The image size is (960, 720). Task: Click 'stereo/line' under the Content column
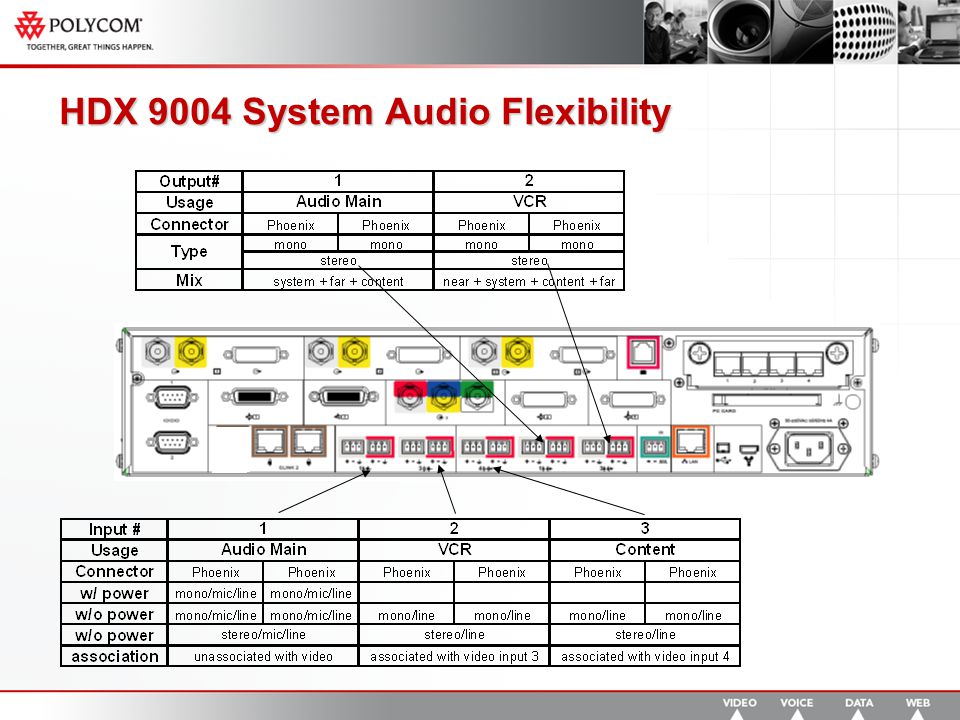(x=645, y=635)
